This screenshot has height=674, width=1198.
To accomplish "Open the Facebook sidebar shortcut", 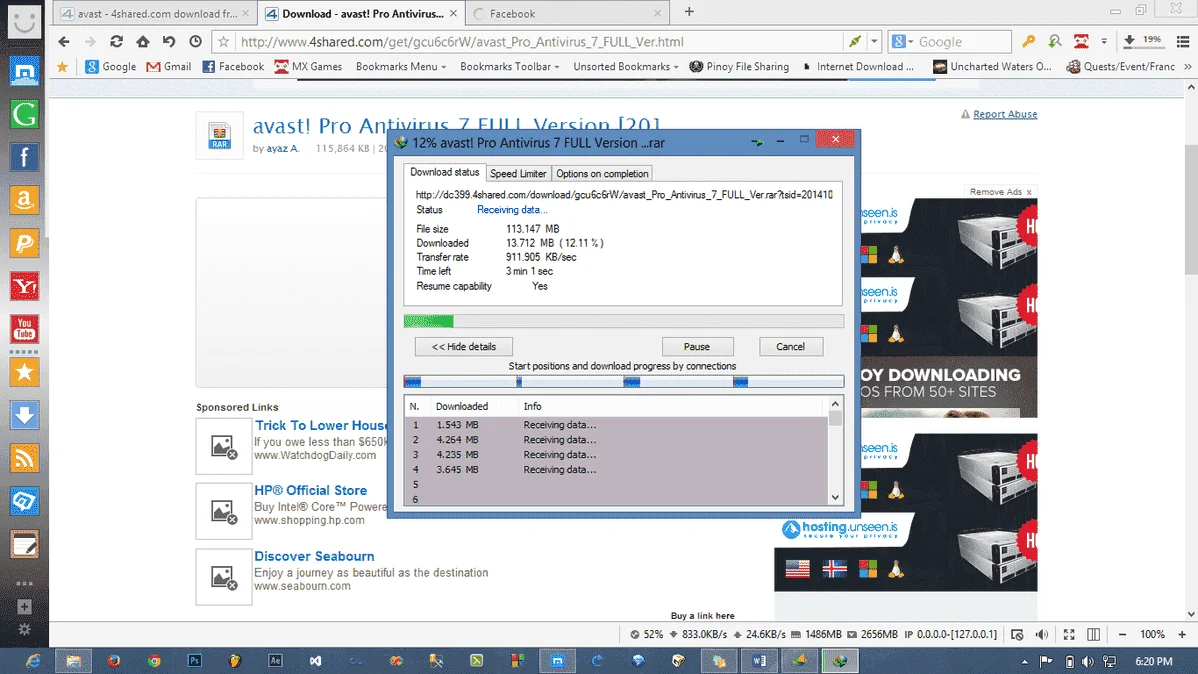I will click(x=24, y=157).
